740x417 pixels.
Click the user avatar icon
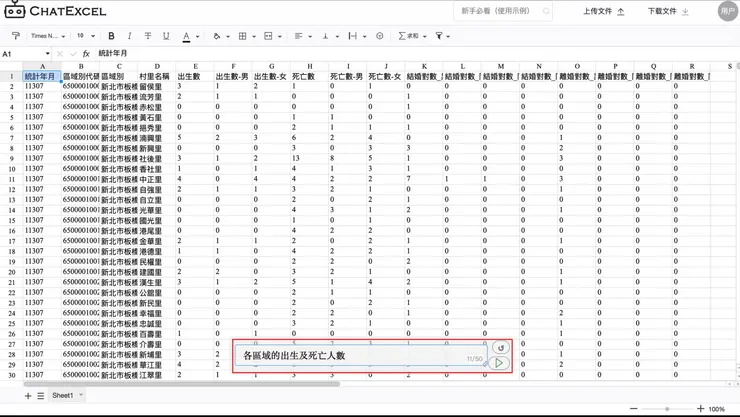tap(727, 11)
